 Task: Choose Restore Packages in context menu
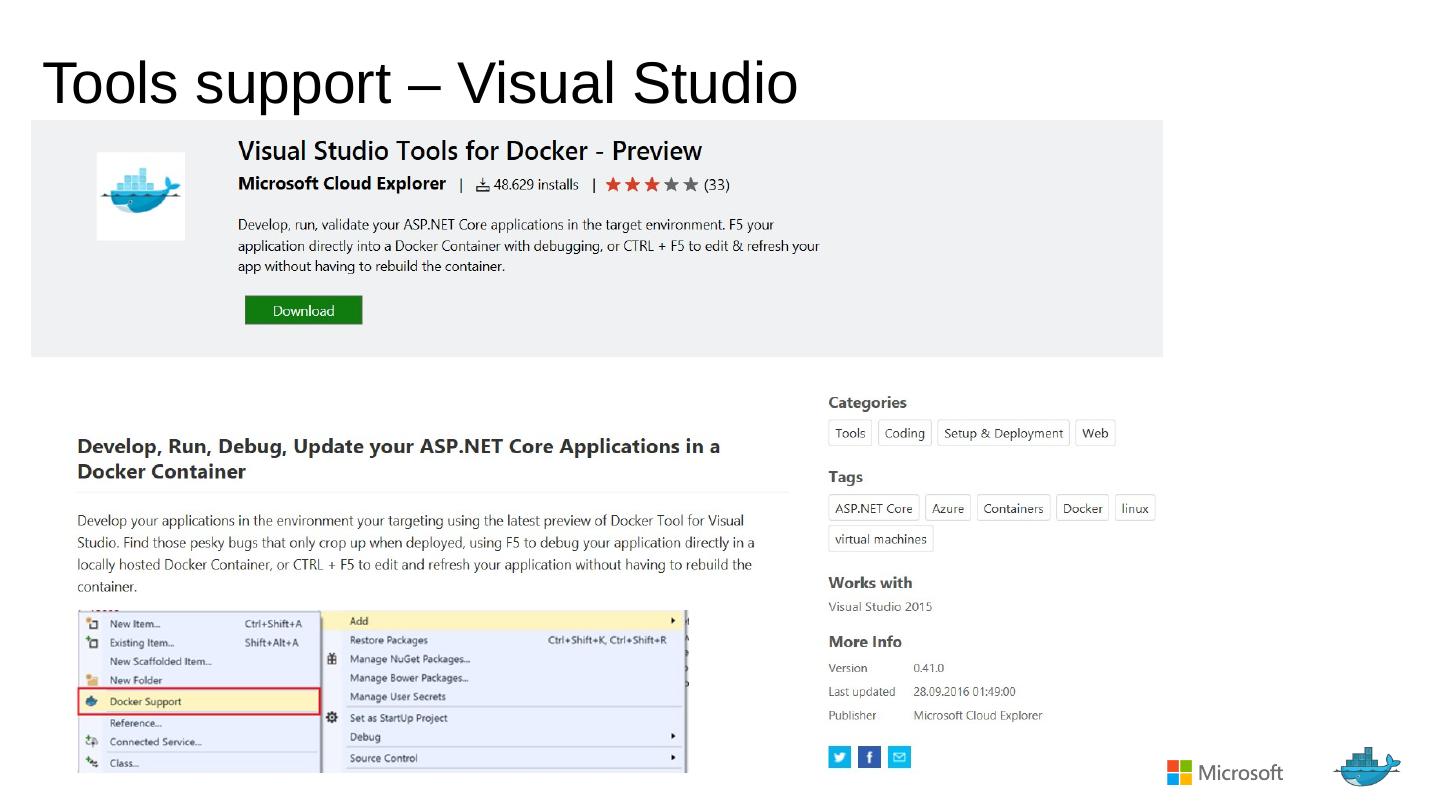[x=388, y=640]
